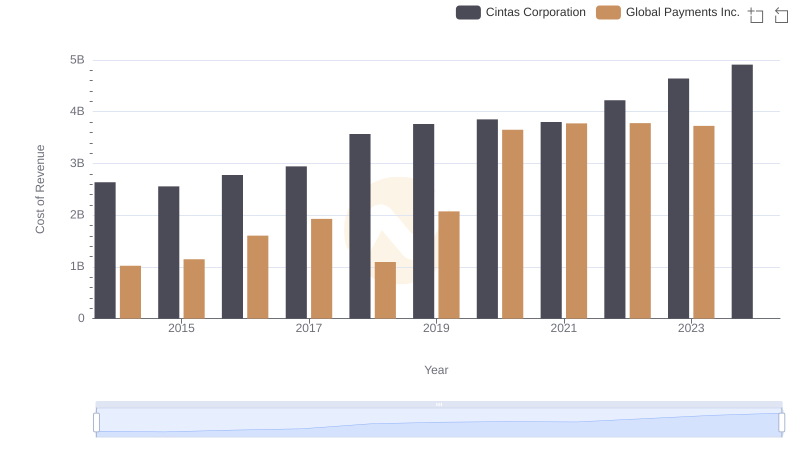800x461 pixels.
Task: Click the Cintas bar for 2023
Action: 678,198
